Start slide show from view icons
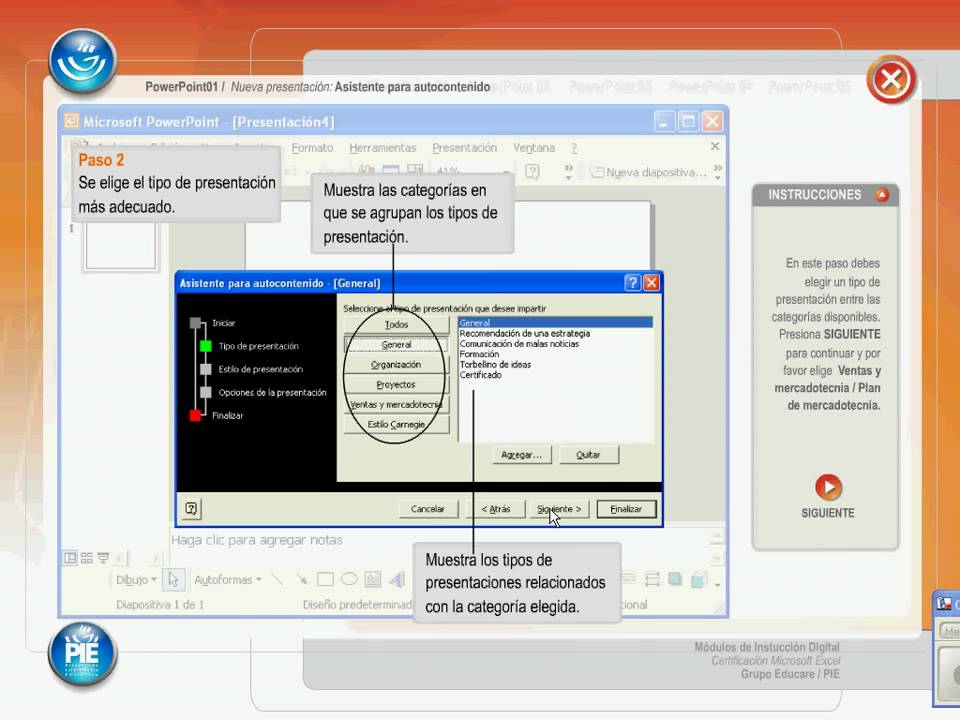Viewport: 960px width, 720px height. [x=103, y=558]
